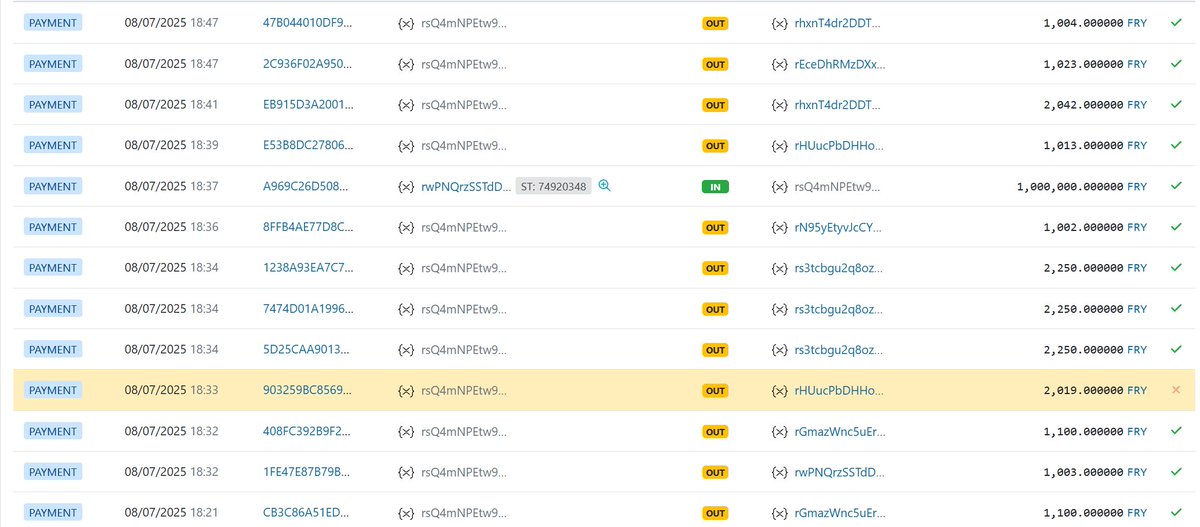Open transaction hash 1FE47E87B79B
The width and height of the screenshot is (1200, 527).
click(308, 472)
